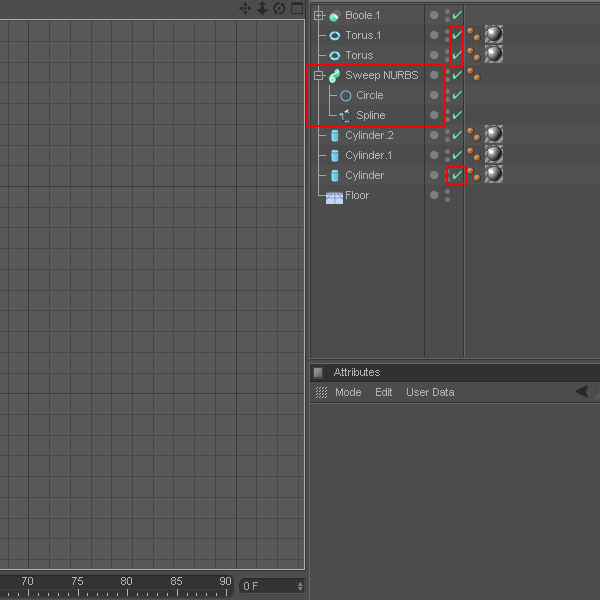
Task: Select the Floor object name
Action: [357, 195]
